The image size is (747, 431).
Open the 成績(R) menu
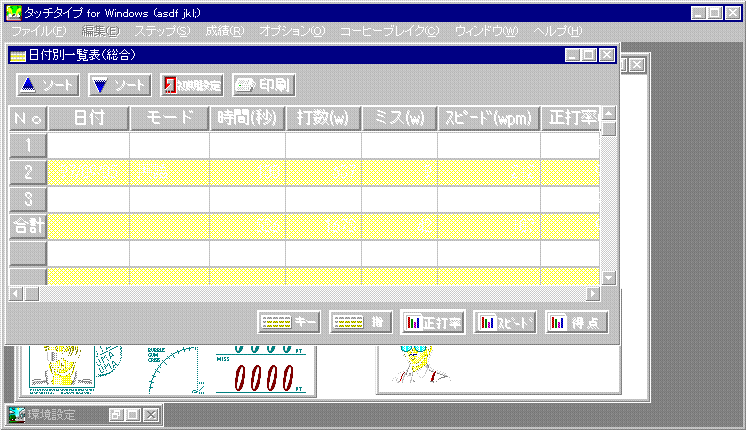coord(224,31)
